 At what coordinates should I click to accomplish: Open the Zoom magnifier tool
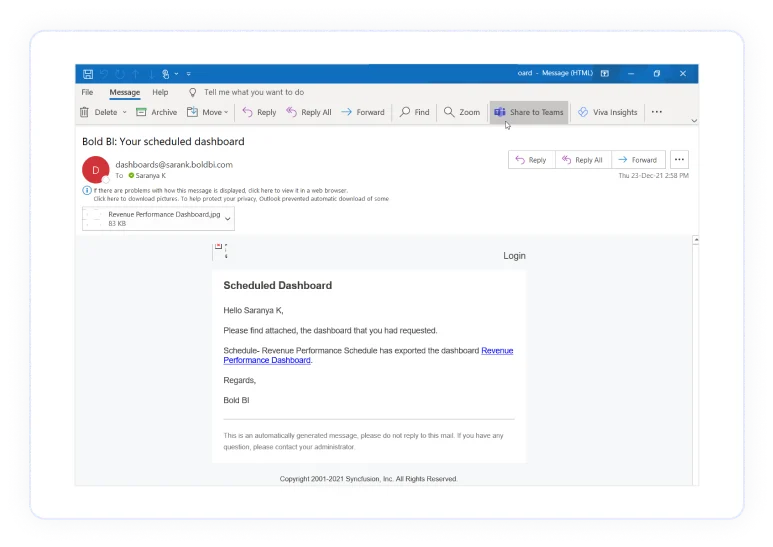[x=462, y=112]
